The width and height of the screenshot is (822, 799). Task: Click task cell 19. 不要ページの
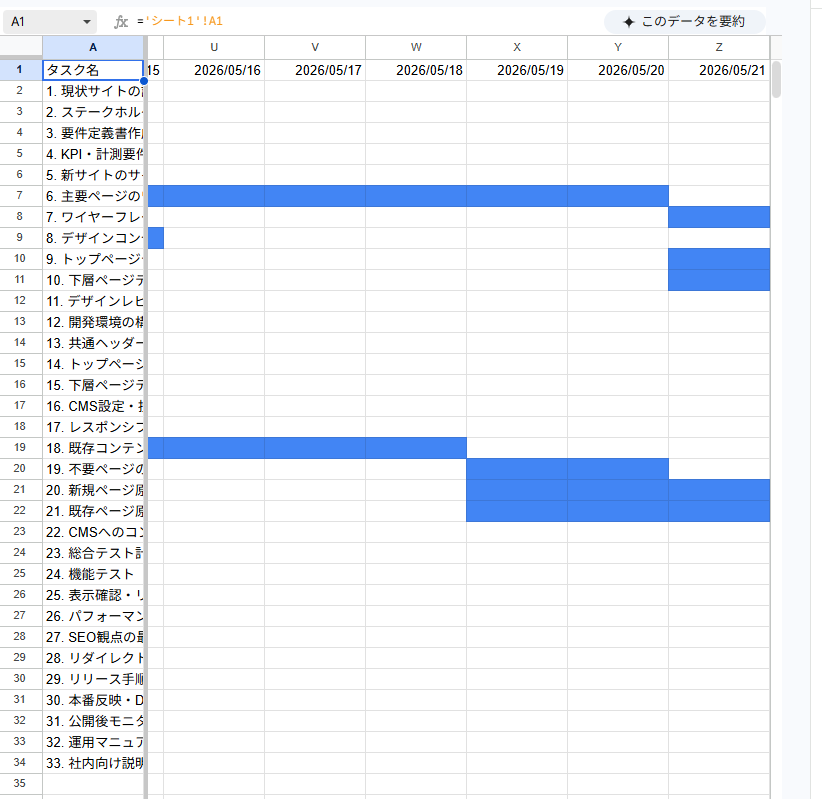[93, 469]
